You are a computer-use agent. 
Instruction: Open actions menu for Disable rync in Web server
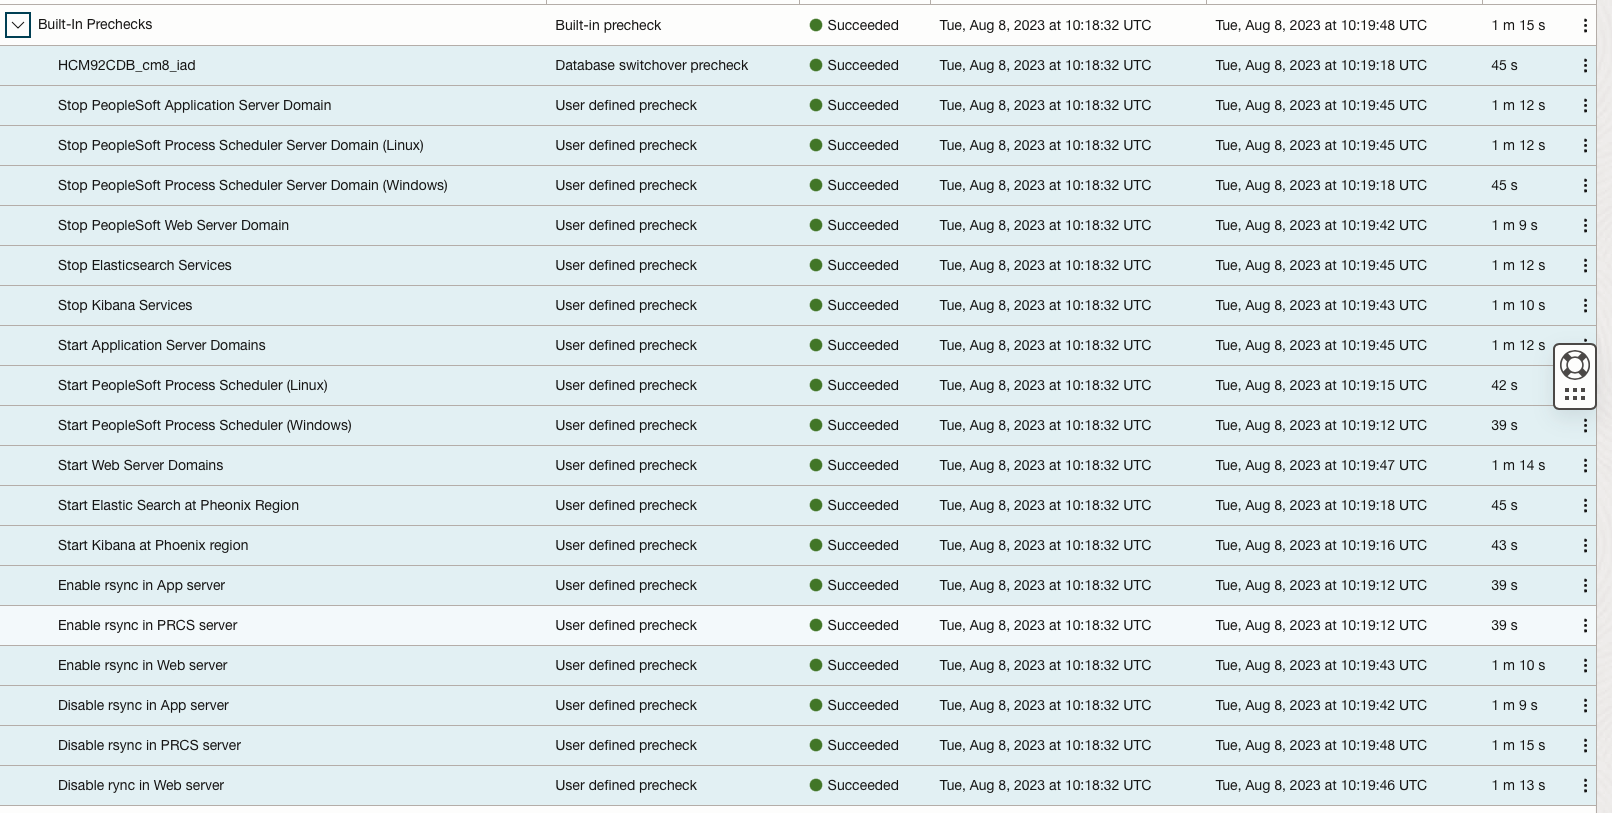1585,785
